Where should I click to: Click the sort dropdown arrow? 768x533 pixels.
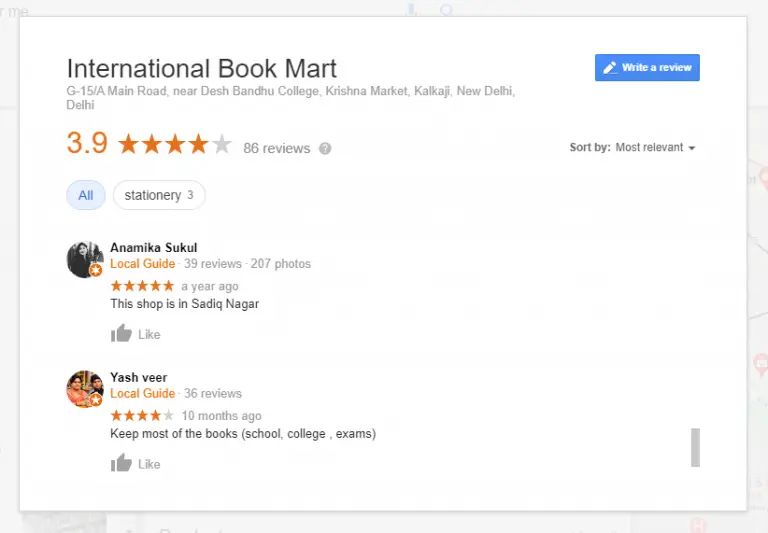click(691, 148)
